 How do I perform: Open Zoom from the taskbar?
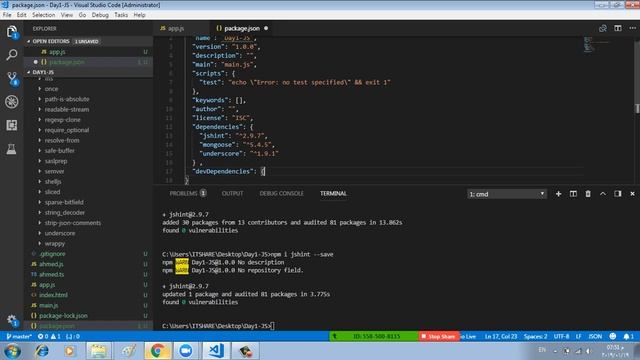click(186, 351)
